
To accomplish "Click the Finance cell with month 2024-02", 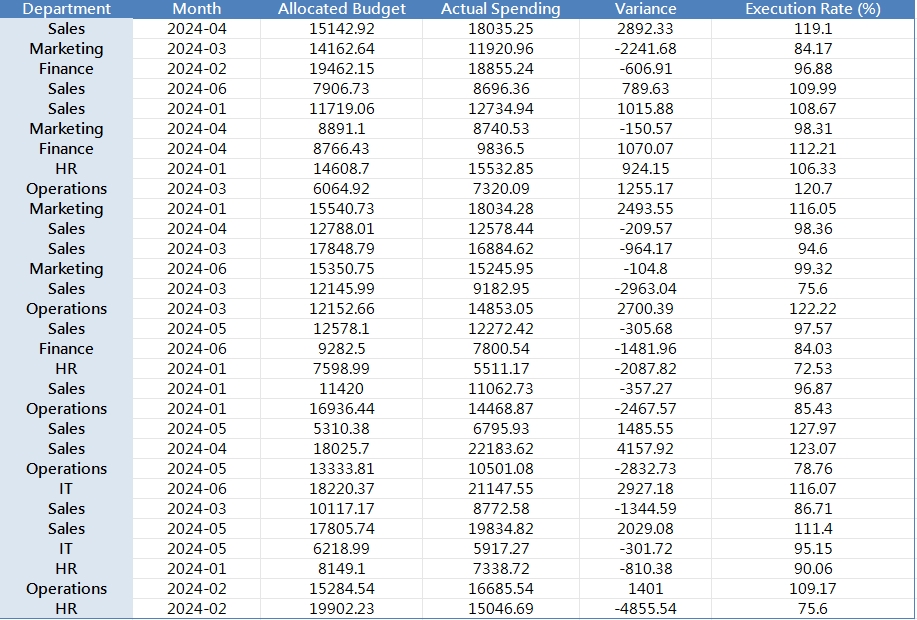I will tap(66, 69).
